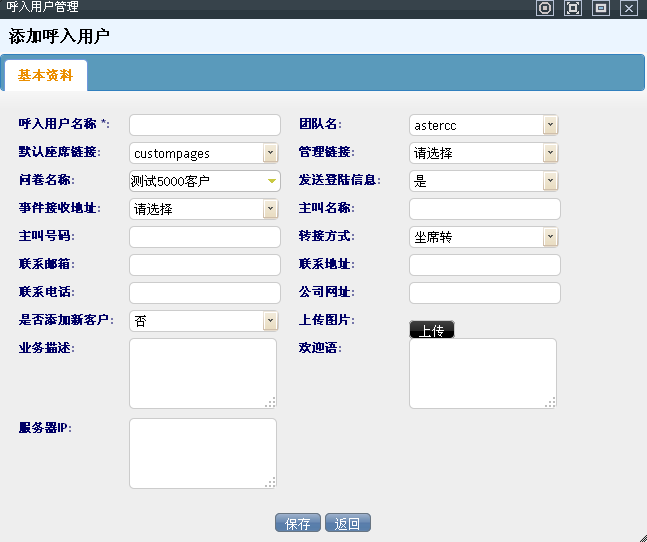Viewport: 647px width, 542px height.
Task: Open the 管理链接 dropdown
Action: (x=550, y=153)
